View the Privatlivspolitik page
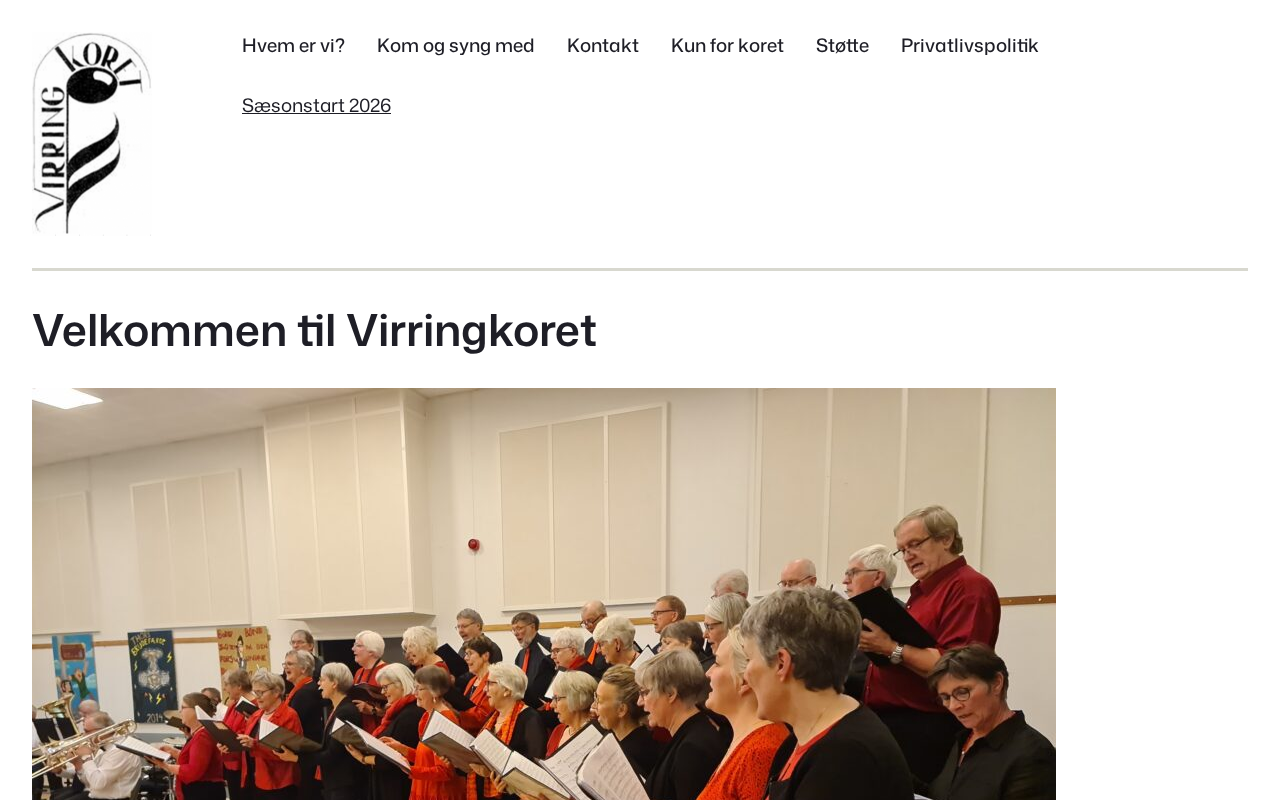The width and height of the screenshot is (1280, 800). pyautogui.click(x=970, y=46)
